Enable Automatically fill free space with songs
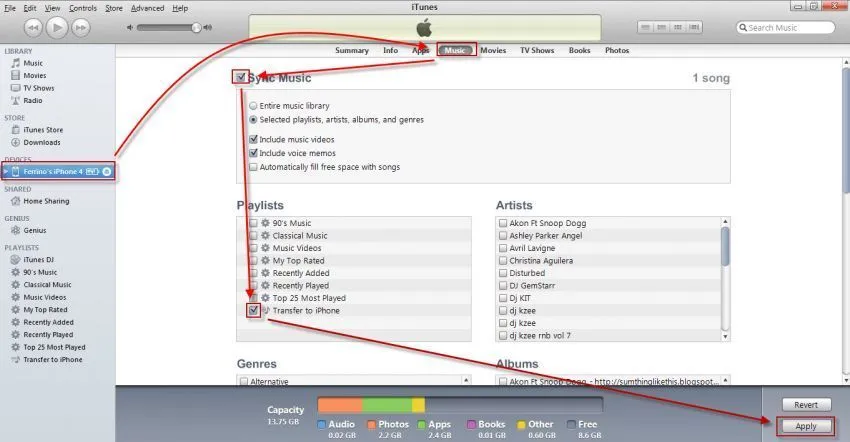 [253, 167]
